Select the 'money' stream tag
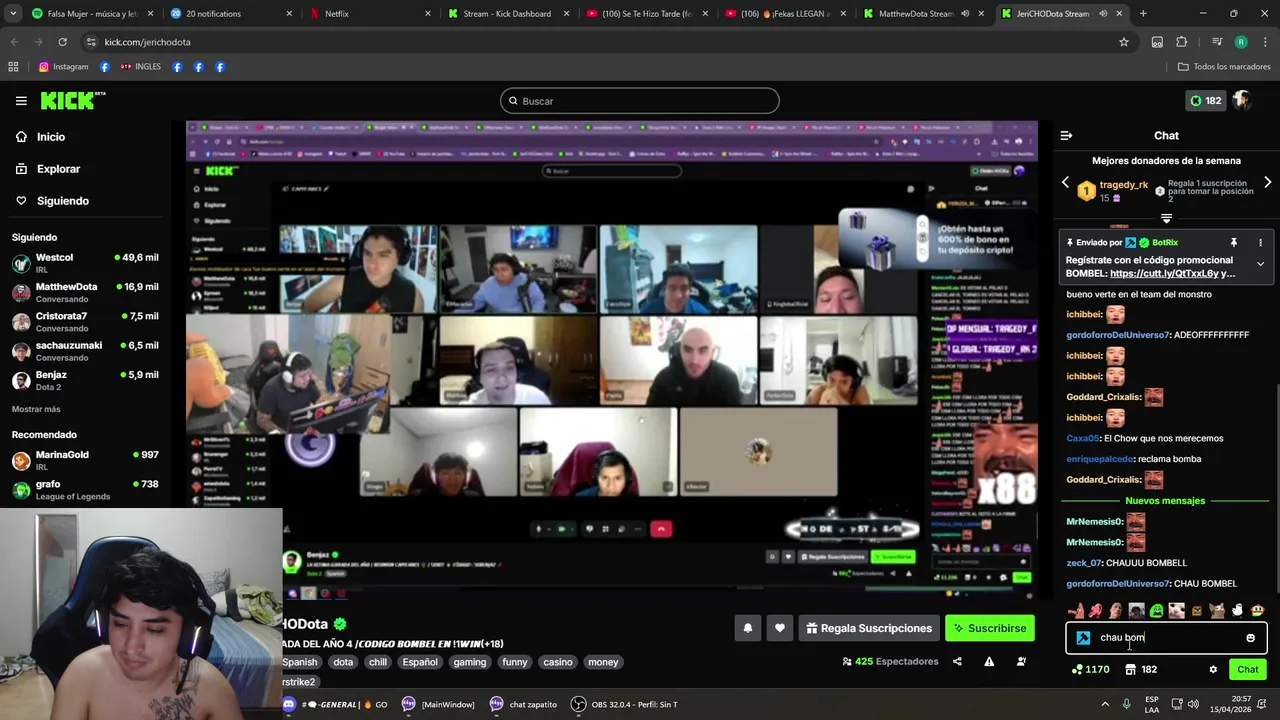The image size is (1280, 720). click(603, 662)
